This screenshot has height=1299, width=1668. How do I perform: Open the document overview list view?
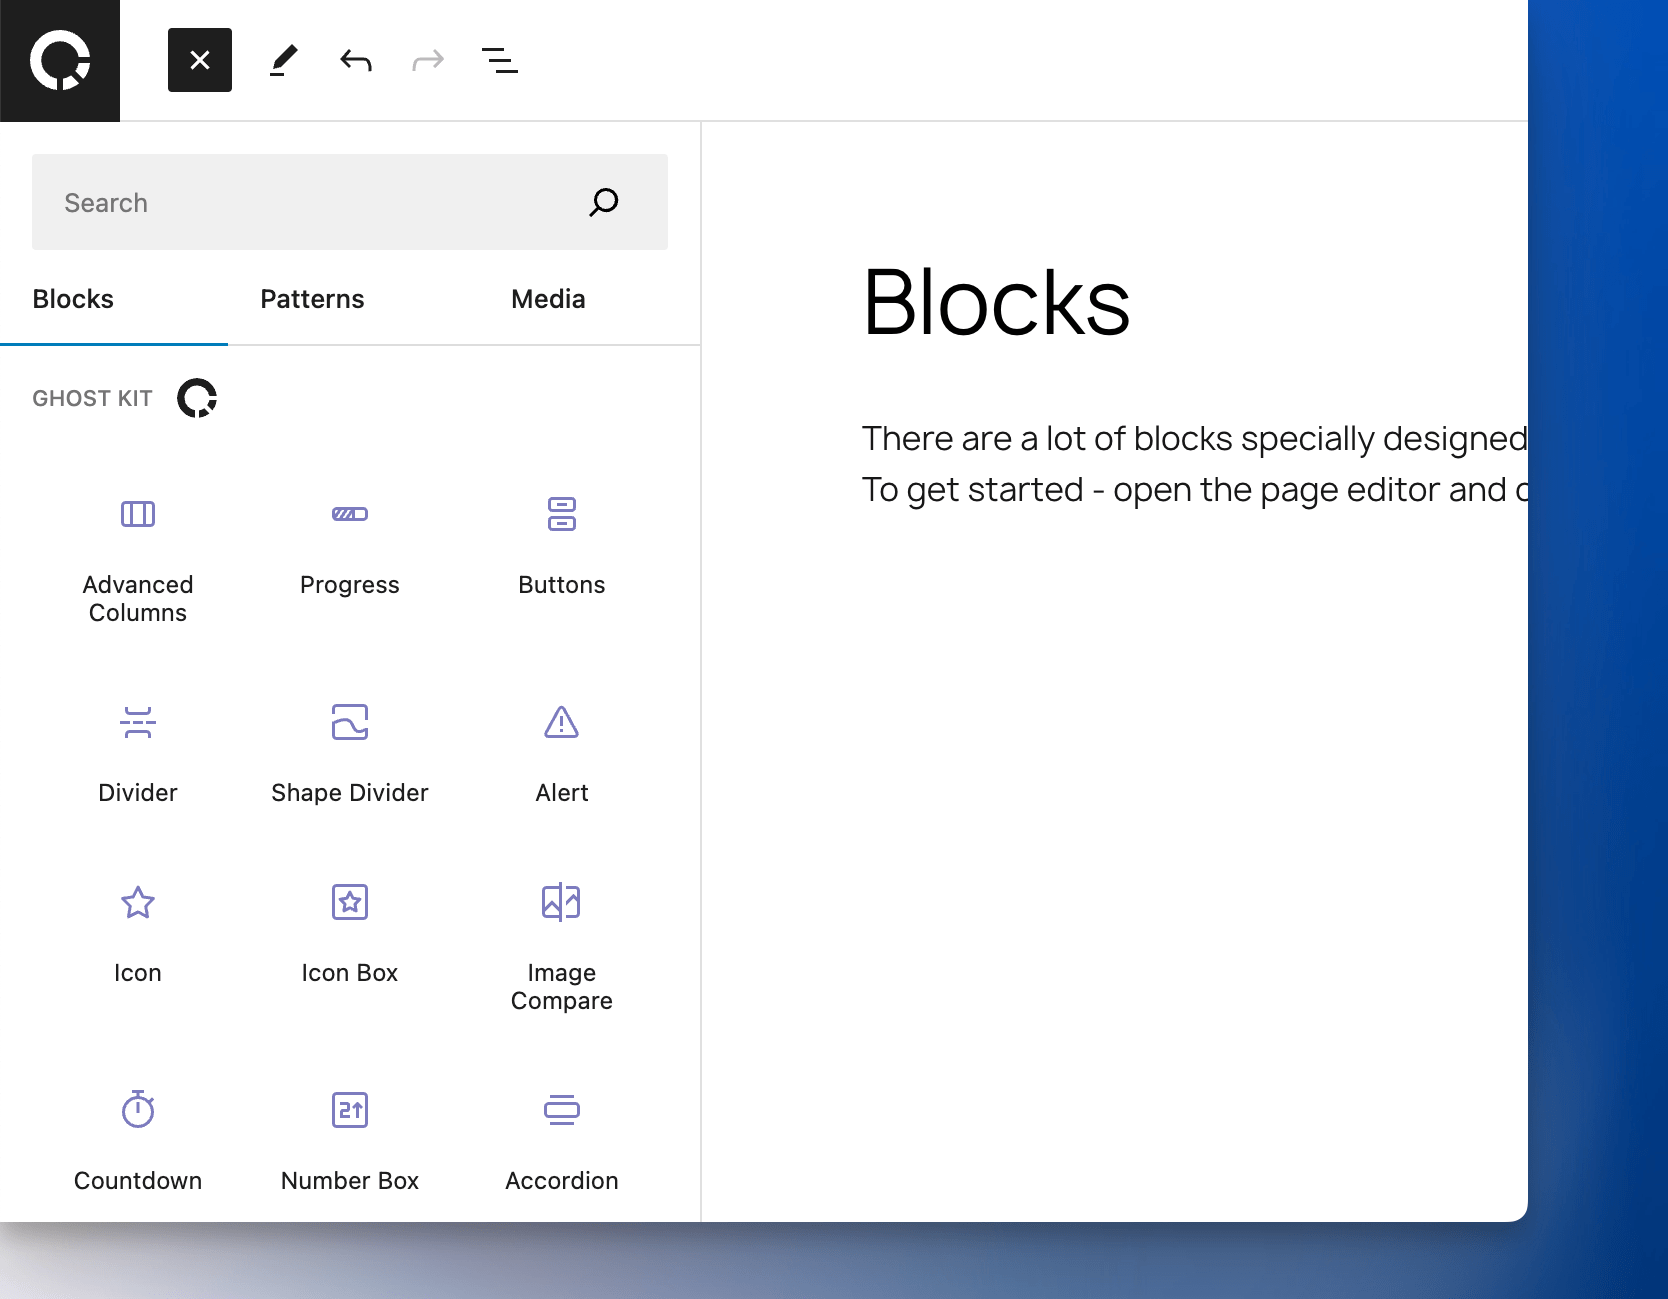tap(500, 60)
